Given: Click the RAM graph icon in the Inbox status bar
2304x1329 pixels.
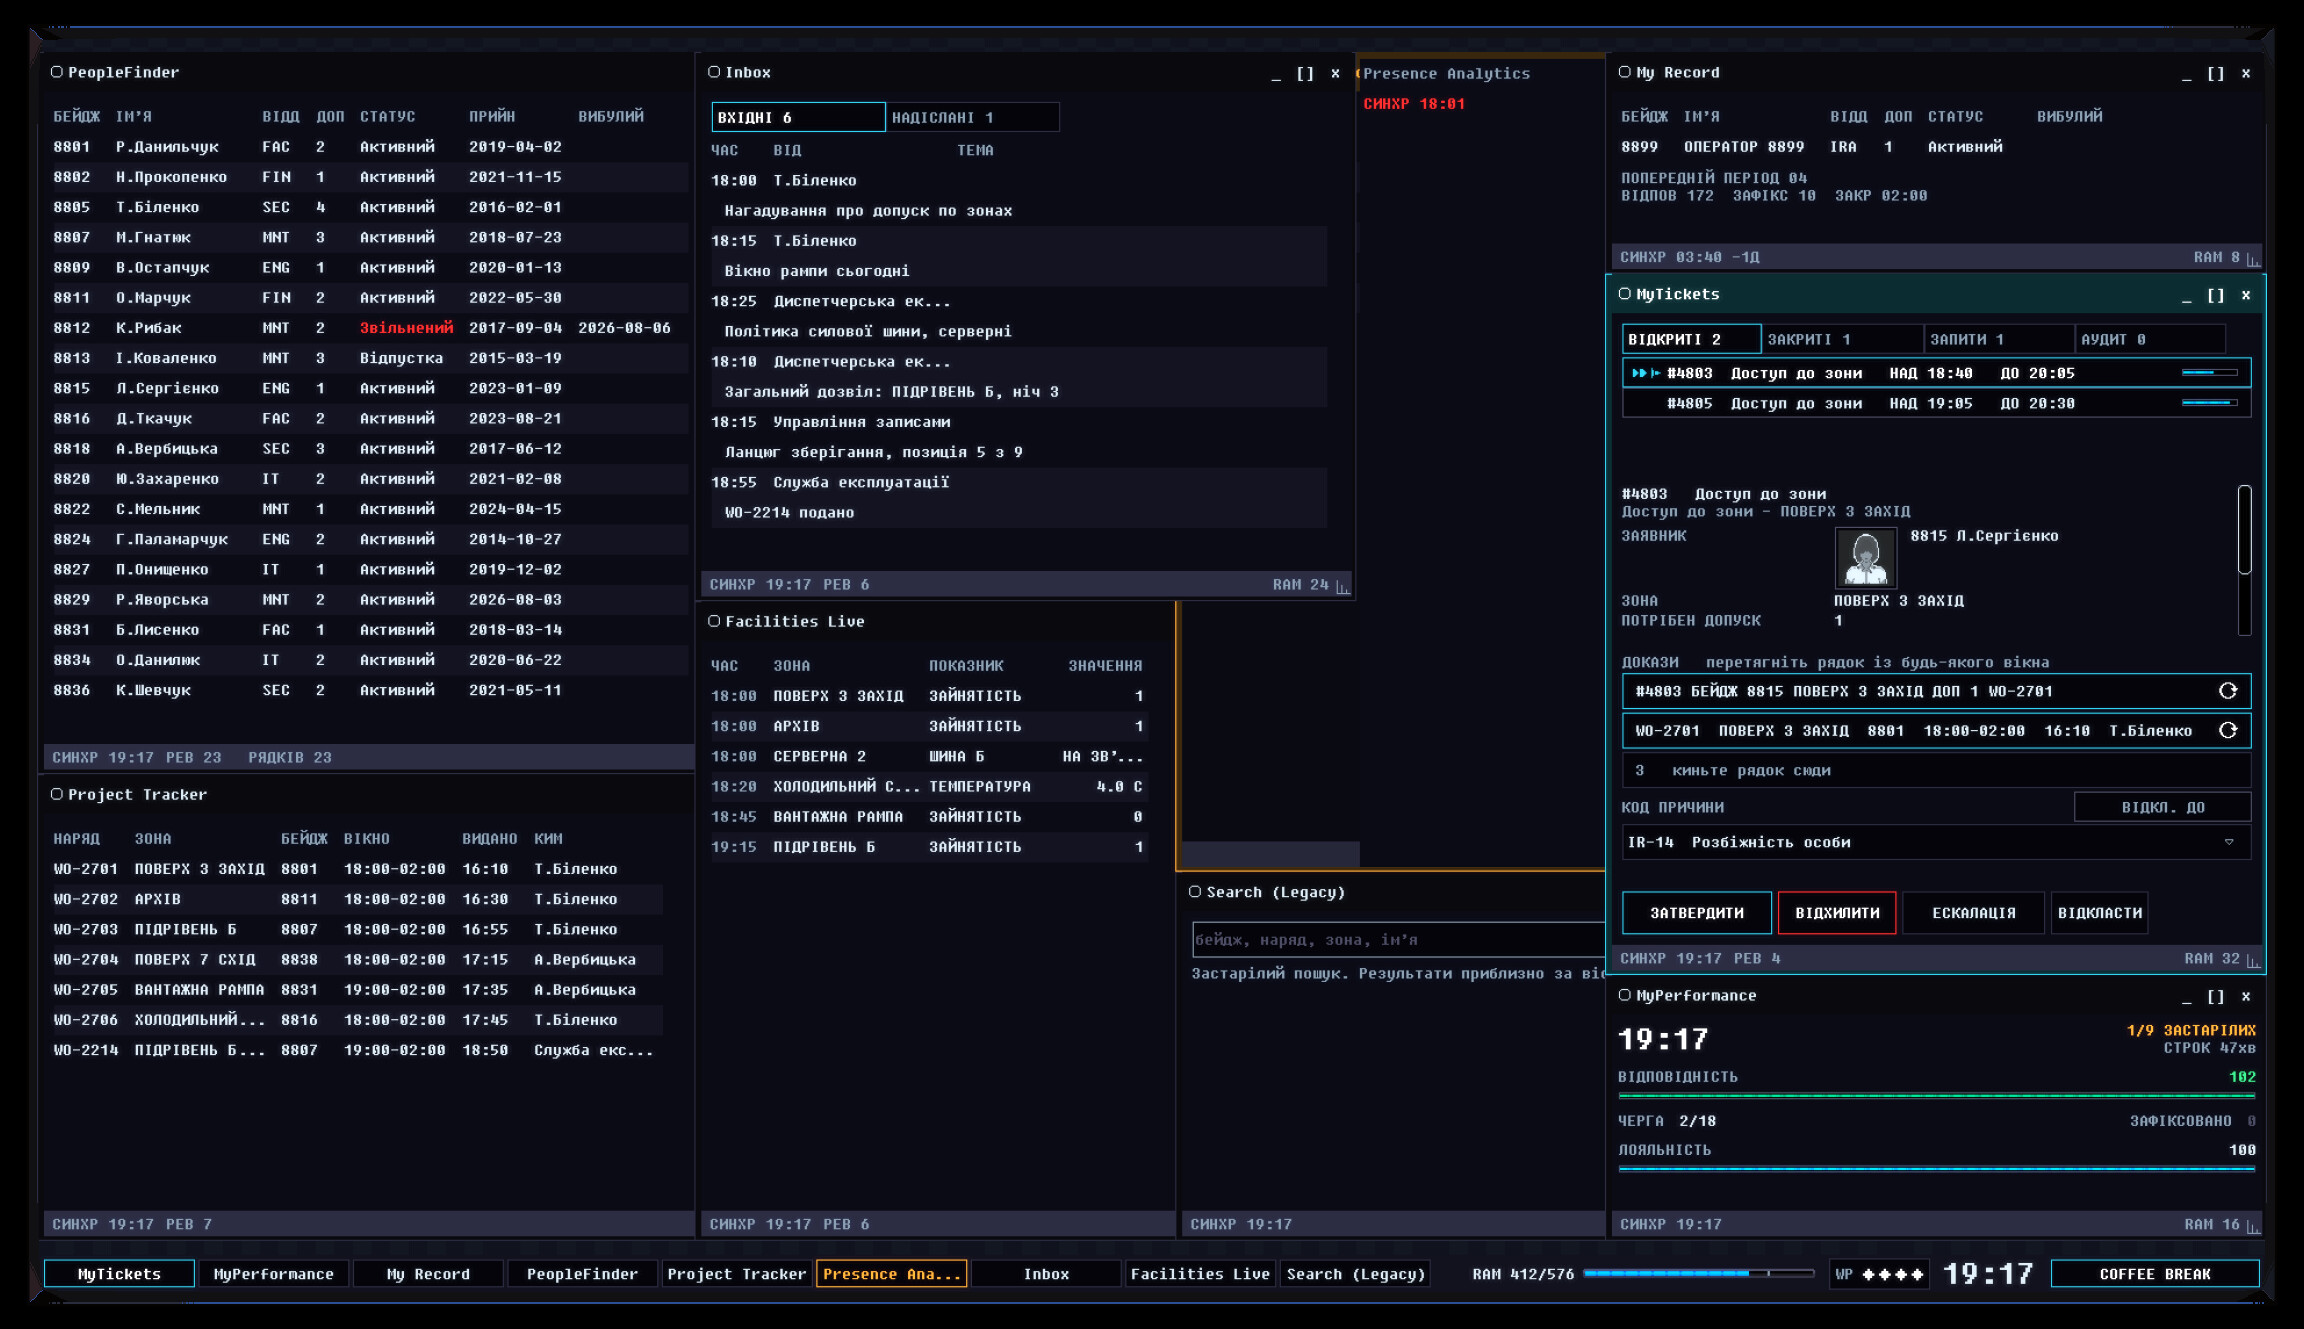Looking at the screenshot, I should pyautogui.click(x=1343, y=585).
